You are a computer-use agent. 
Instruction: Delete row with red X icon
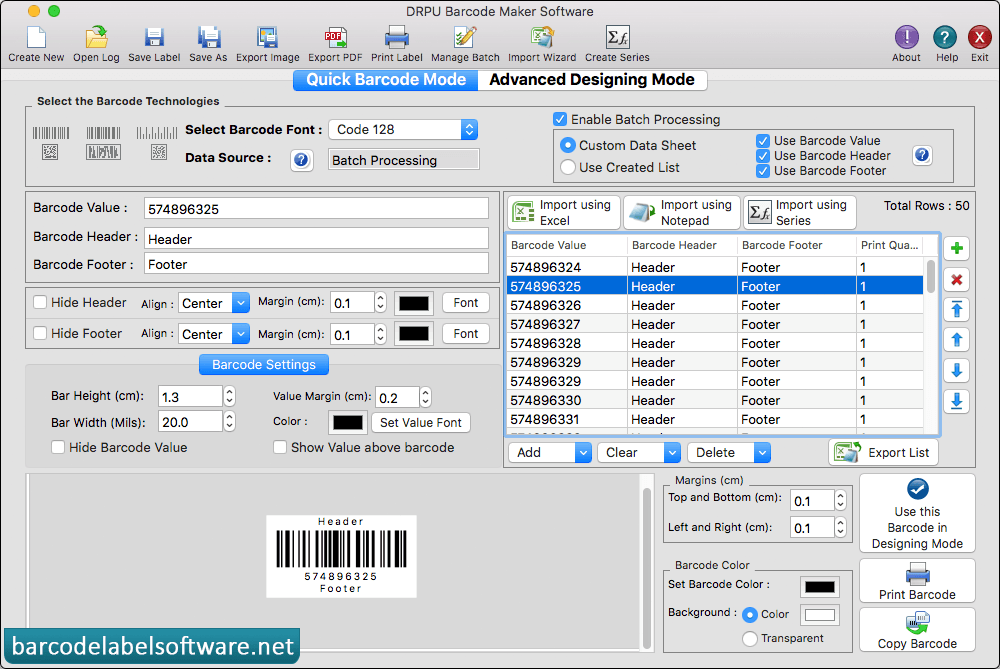tap(957, 279)
